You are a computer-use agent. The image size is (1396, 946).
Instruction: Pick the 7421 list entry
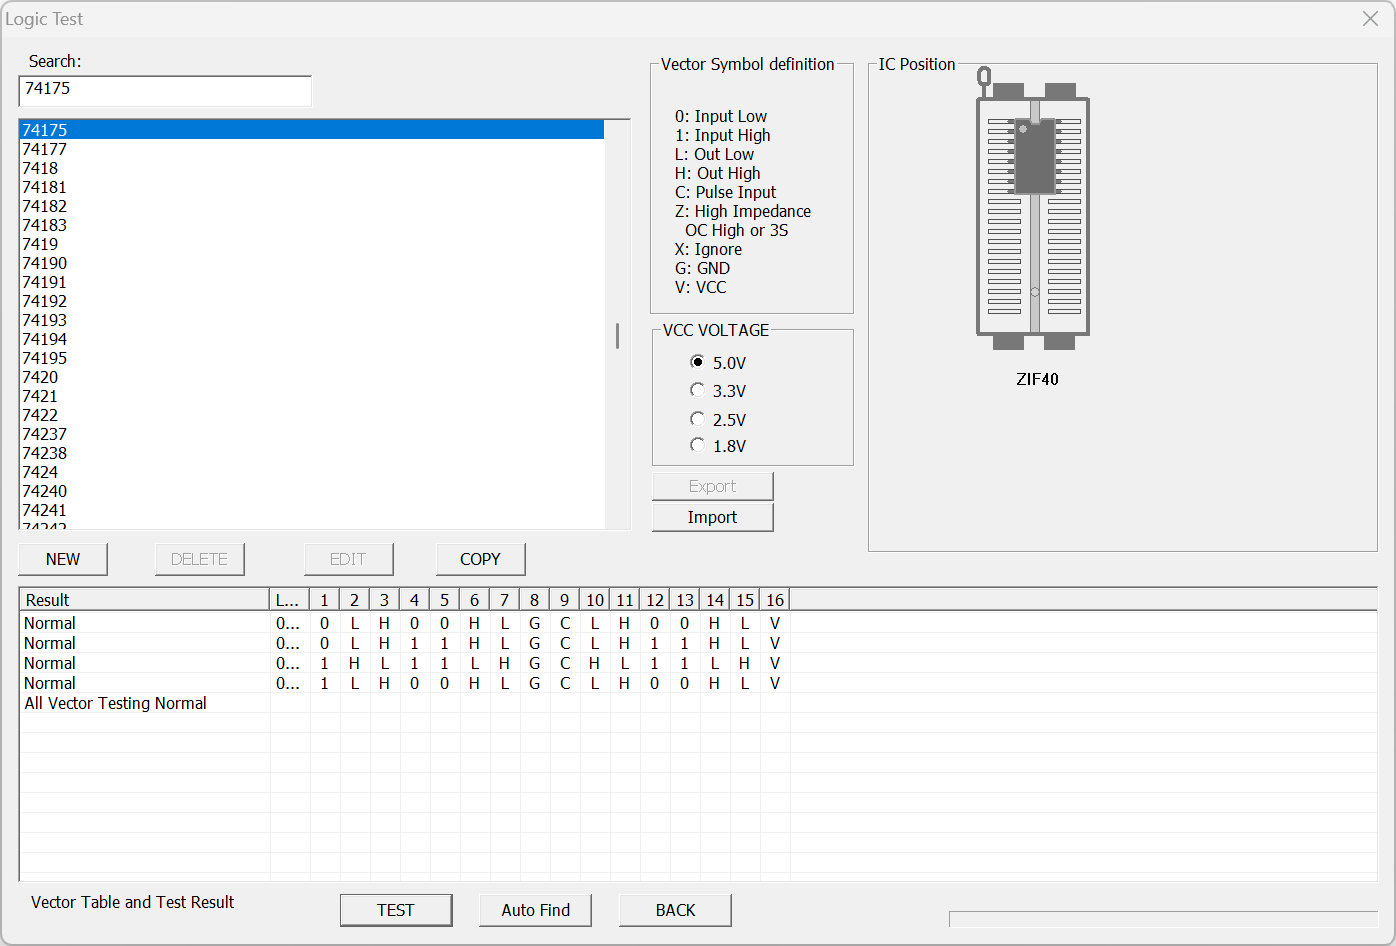tap(312, 396)
